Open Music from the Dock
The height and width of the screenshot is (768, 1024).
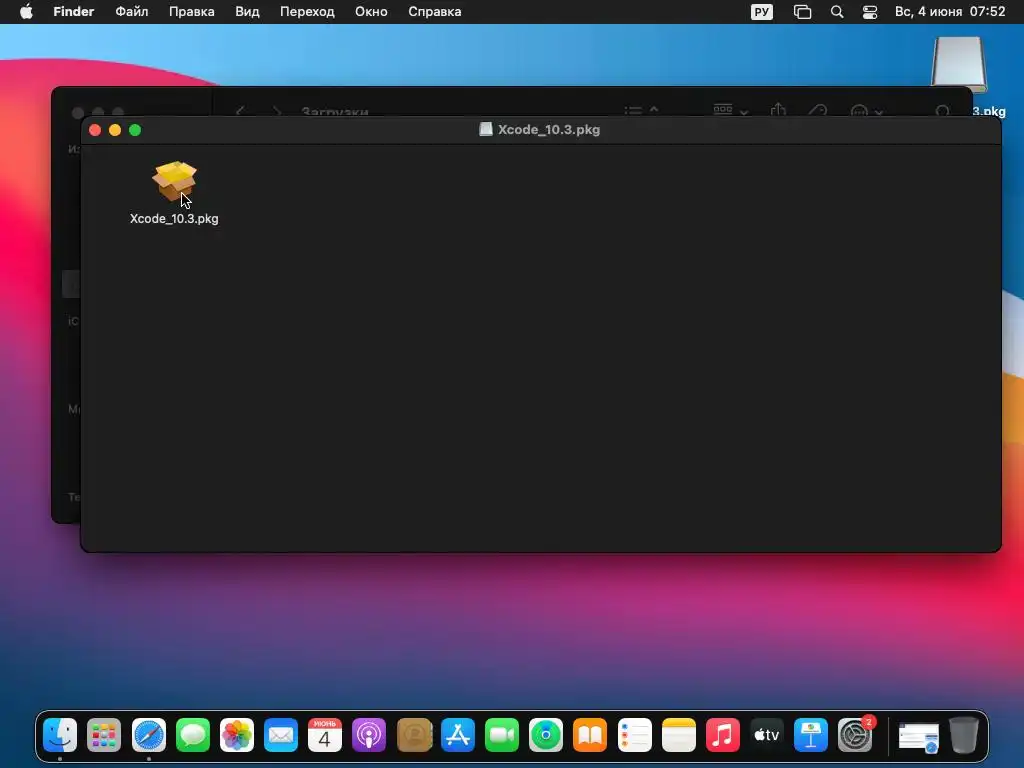723,735
